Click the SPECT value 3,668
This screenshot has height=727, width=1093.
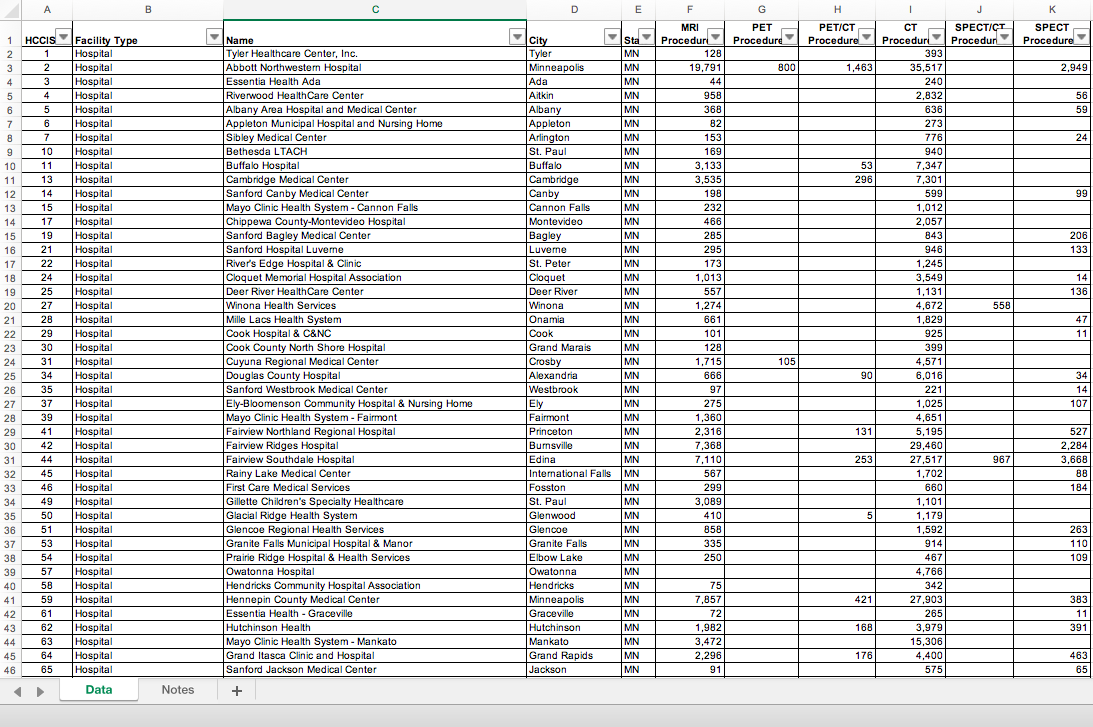click(1052, 459)
